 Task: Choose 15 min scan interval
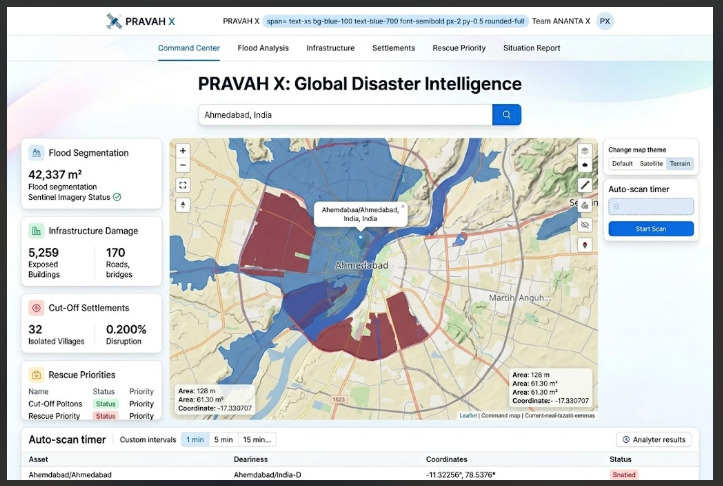click(257, 440)
